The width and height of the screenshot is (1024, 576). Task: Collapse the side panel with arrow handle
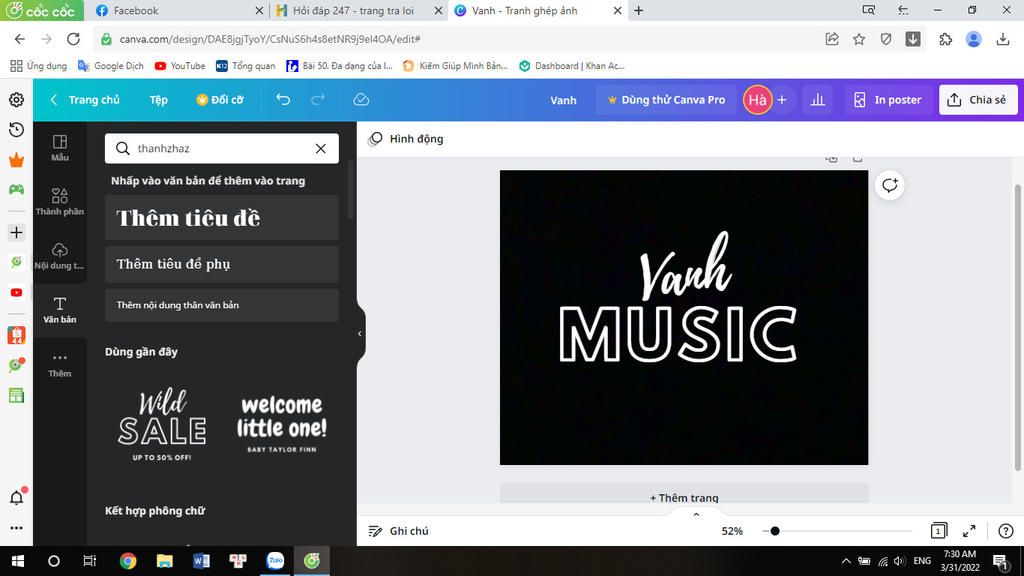(360, 334)
